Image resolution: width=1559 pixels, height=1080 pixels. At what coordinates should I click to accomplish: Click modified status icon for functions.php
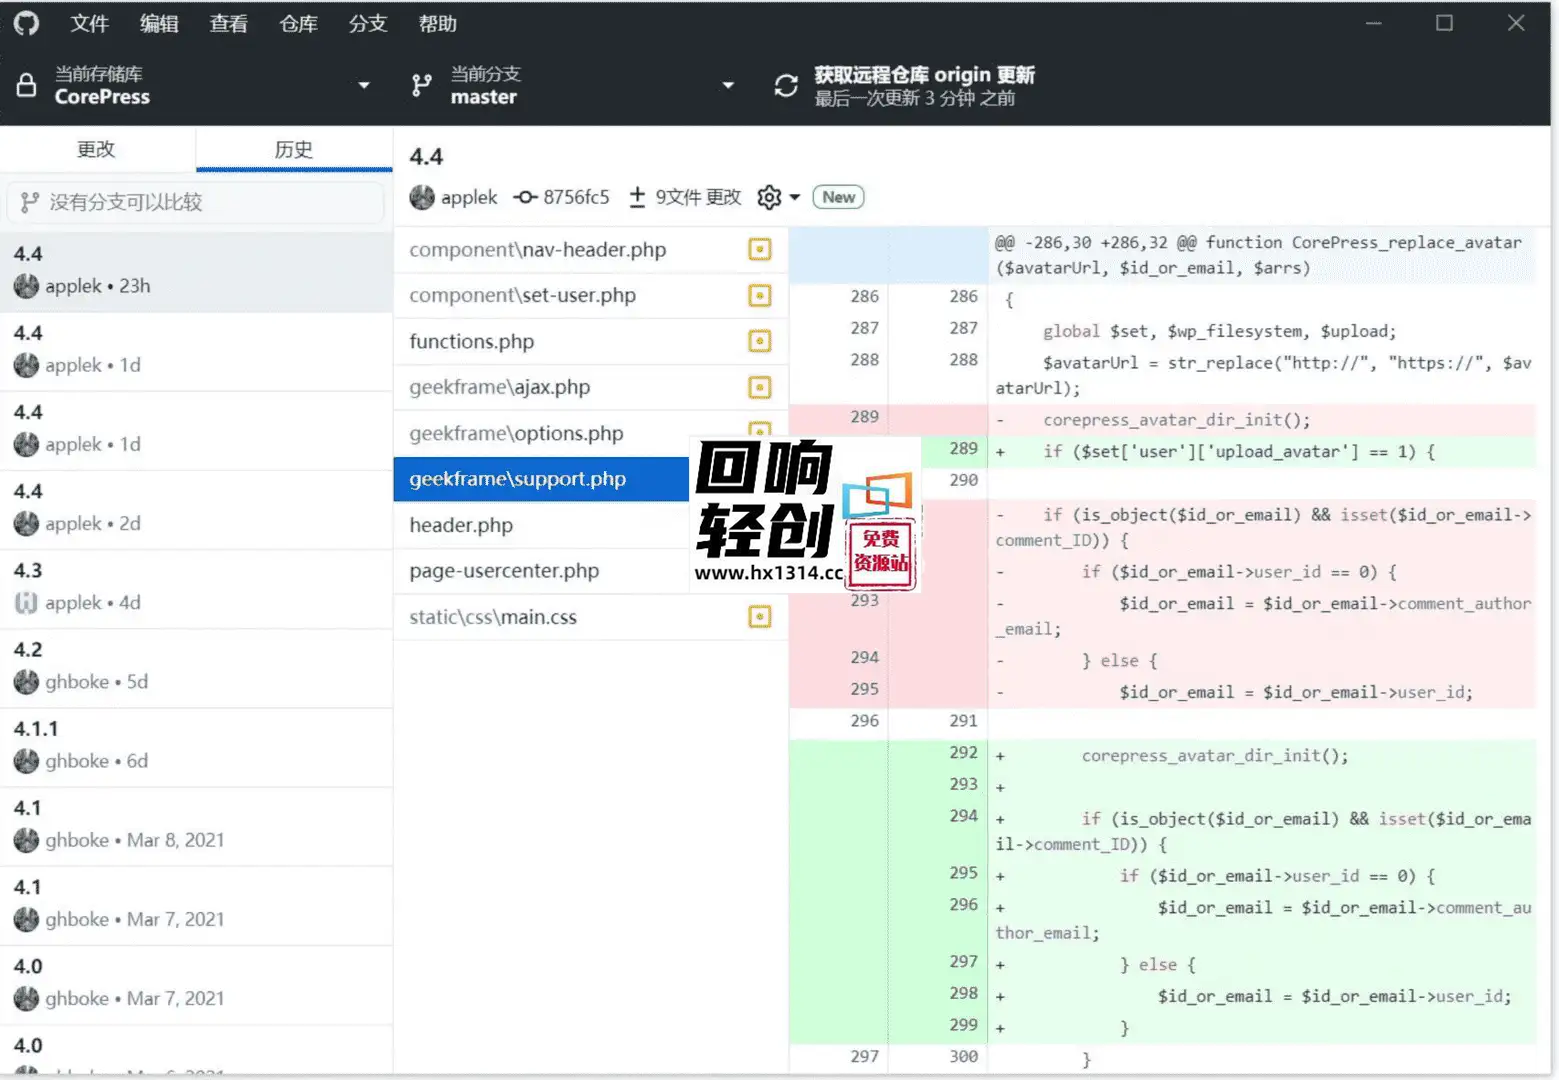tap(760, 342)
